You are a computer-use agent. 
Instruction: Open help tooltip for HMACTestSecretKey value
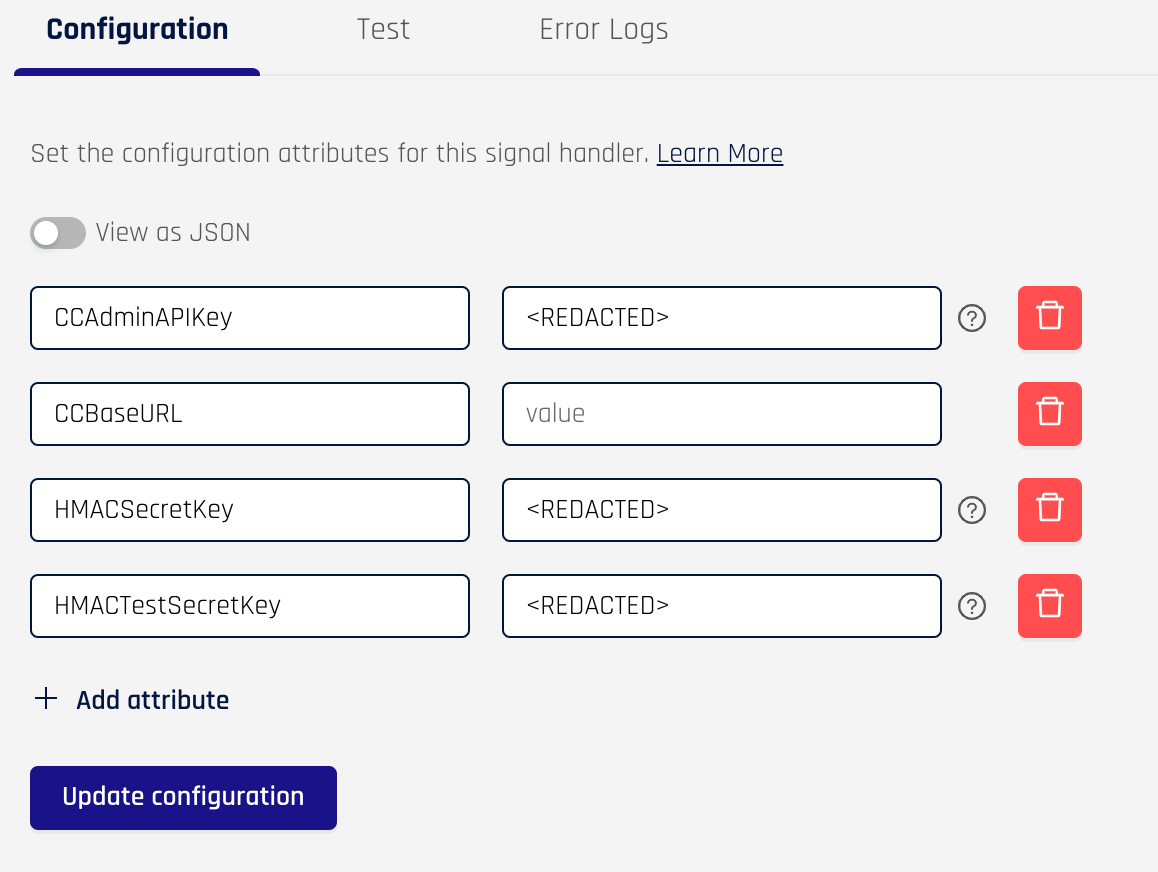971,606
